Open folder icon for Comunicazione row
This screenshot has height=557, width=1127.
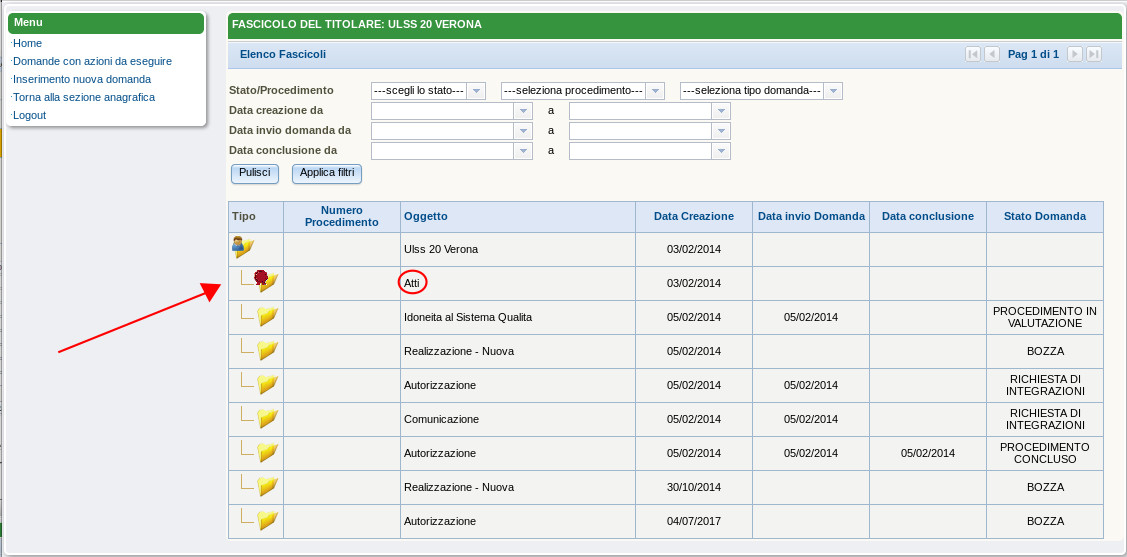(266, 419)
